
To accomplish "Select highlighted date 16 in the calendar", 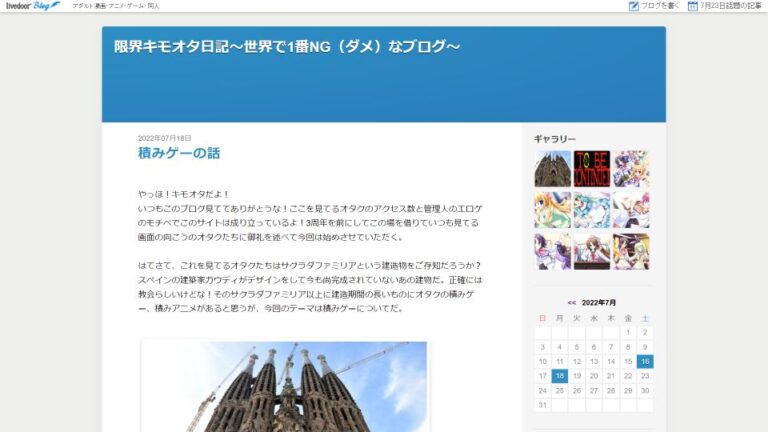I will click(645, 361).
